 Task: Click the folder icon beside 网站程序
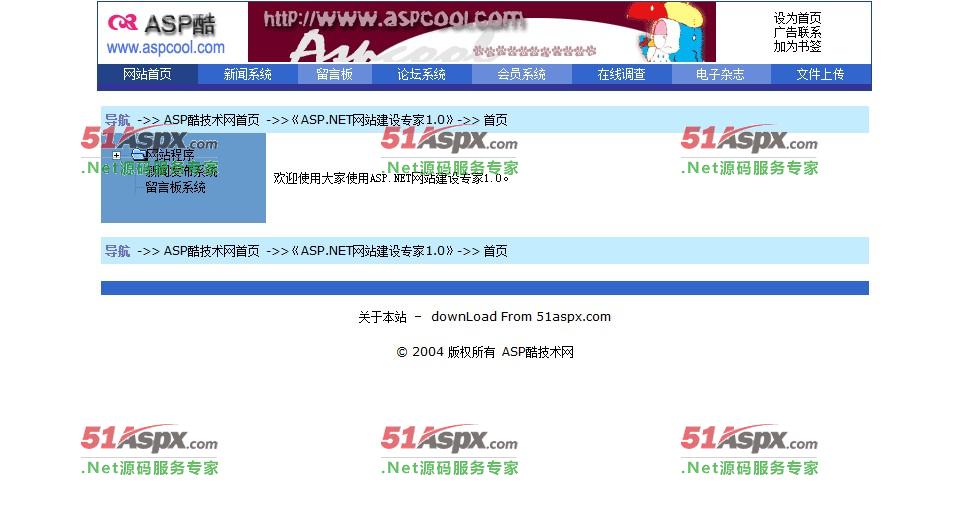tap(138, 155)
